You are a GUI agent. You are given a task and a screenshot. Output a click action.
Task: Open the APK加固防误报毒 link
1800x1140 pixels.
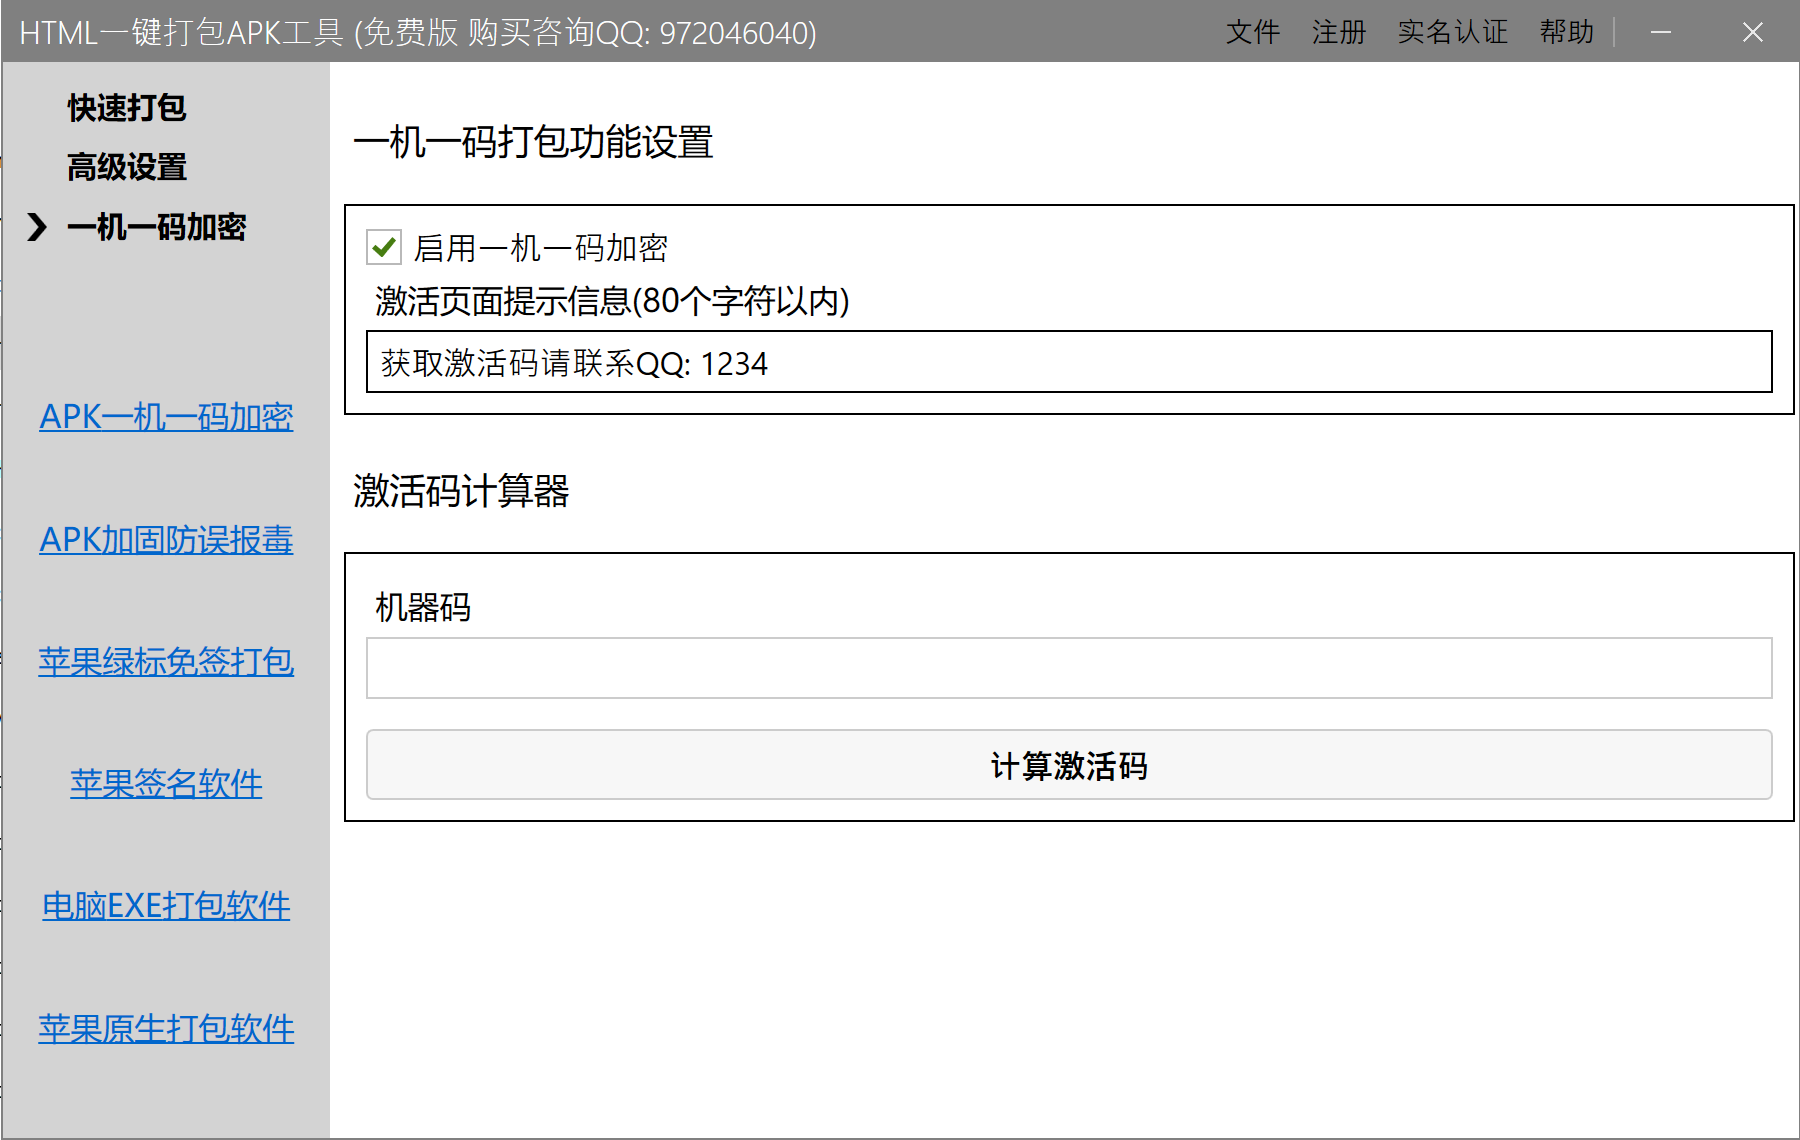point(166,540)
